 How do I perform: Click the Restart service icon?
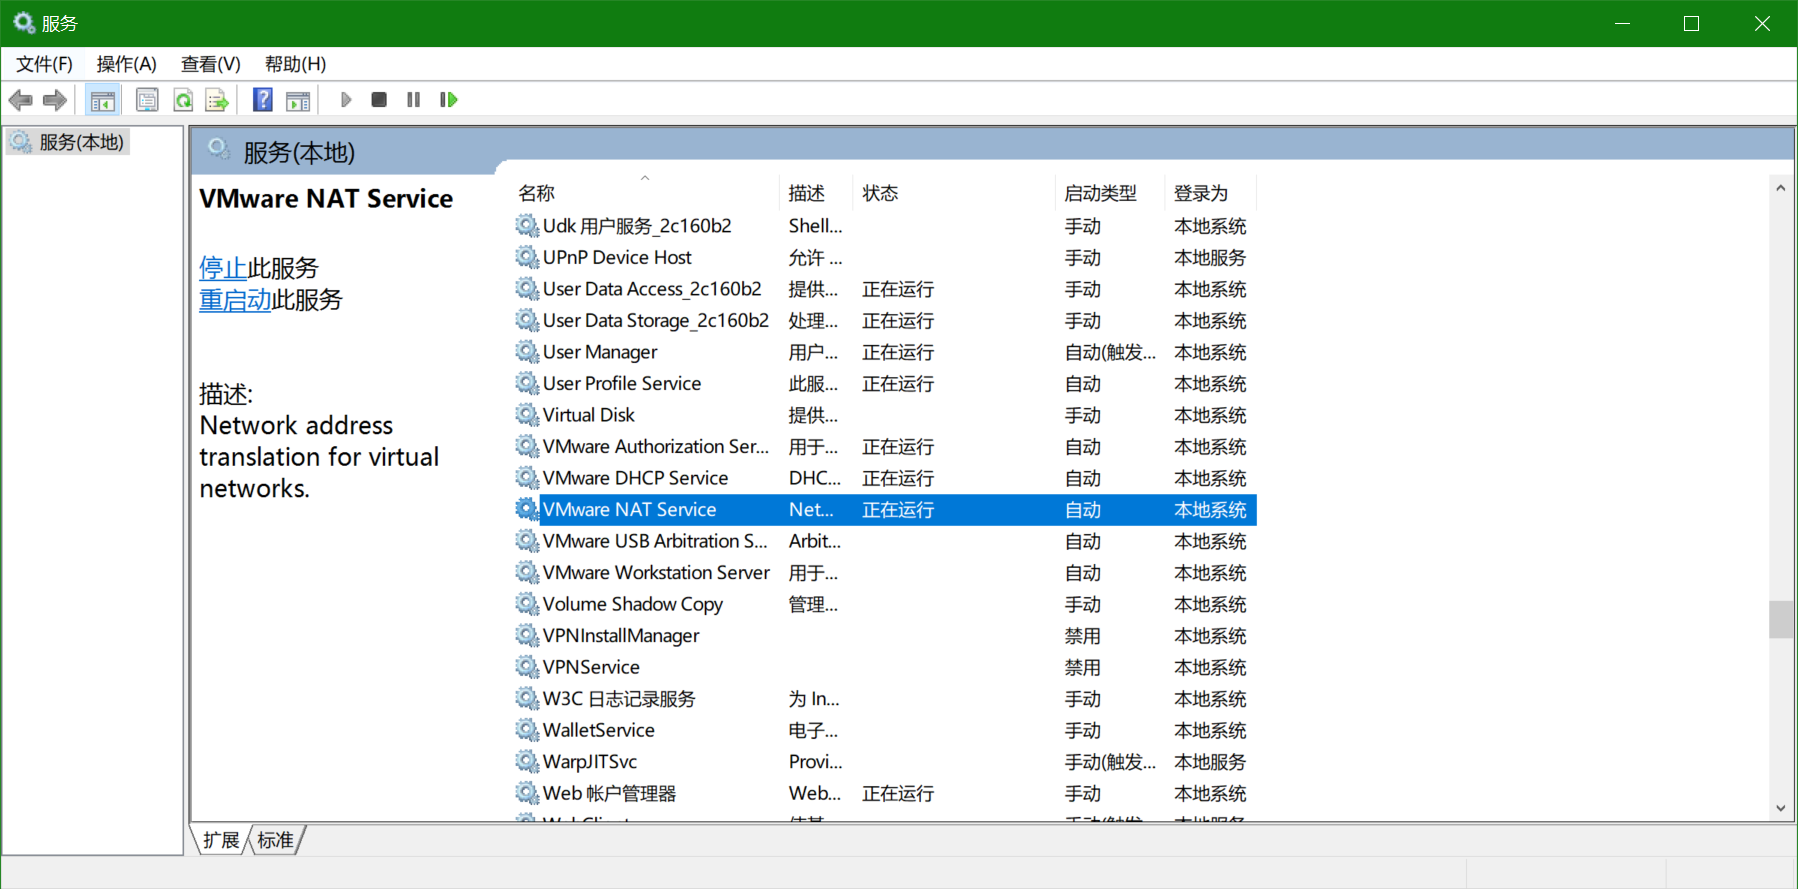tap(449, 100)
